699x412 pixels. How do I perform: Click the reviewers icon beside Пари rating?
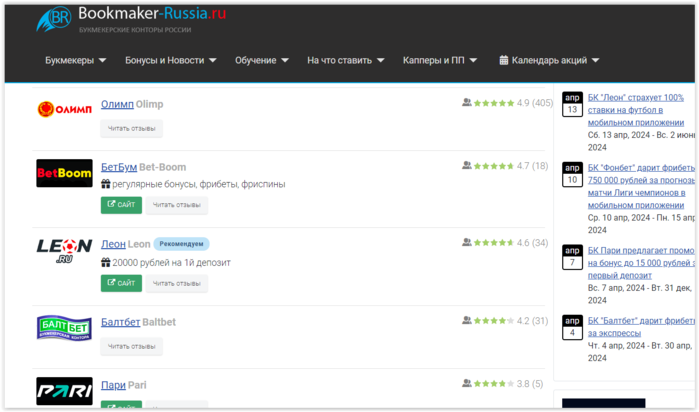pyautogui.click(x=467, y=383)
